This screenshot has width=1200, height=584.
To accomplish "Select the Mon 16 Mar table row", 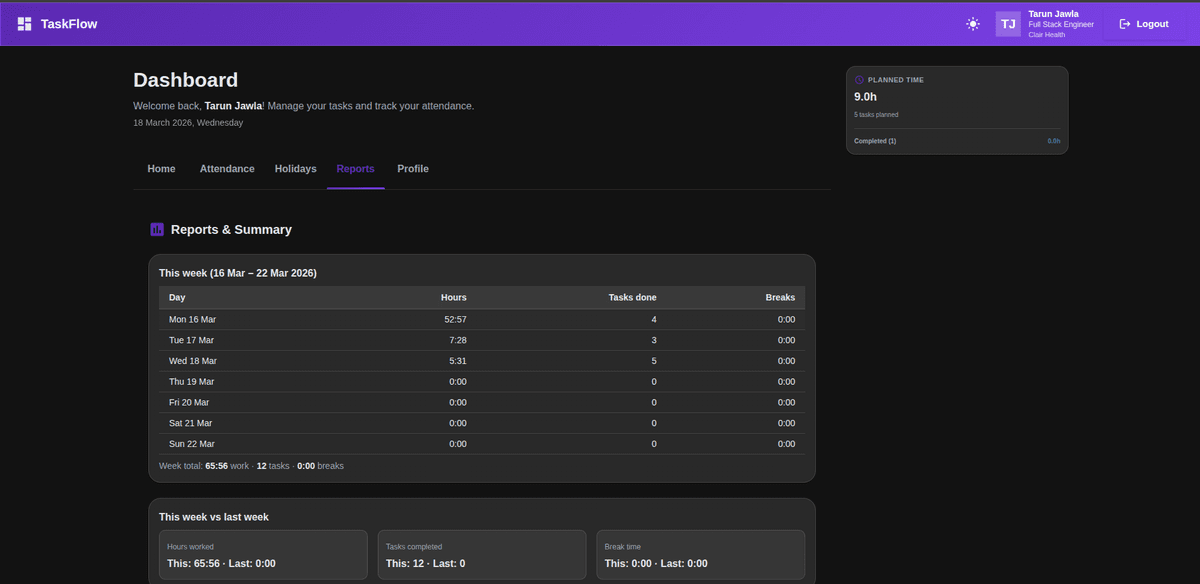I will pos(480,318).
